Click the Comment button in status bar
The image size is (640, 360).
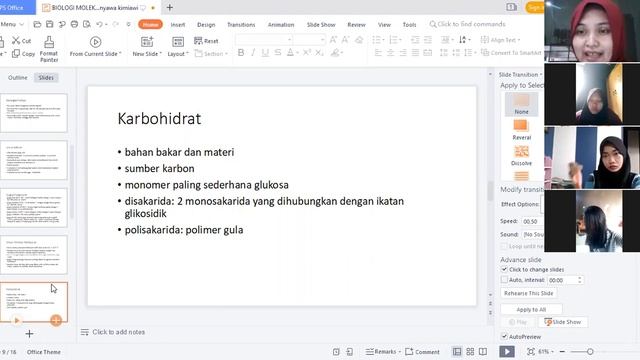tap(422, 351)
